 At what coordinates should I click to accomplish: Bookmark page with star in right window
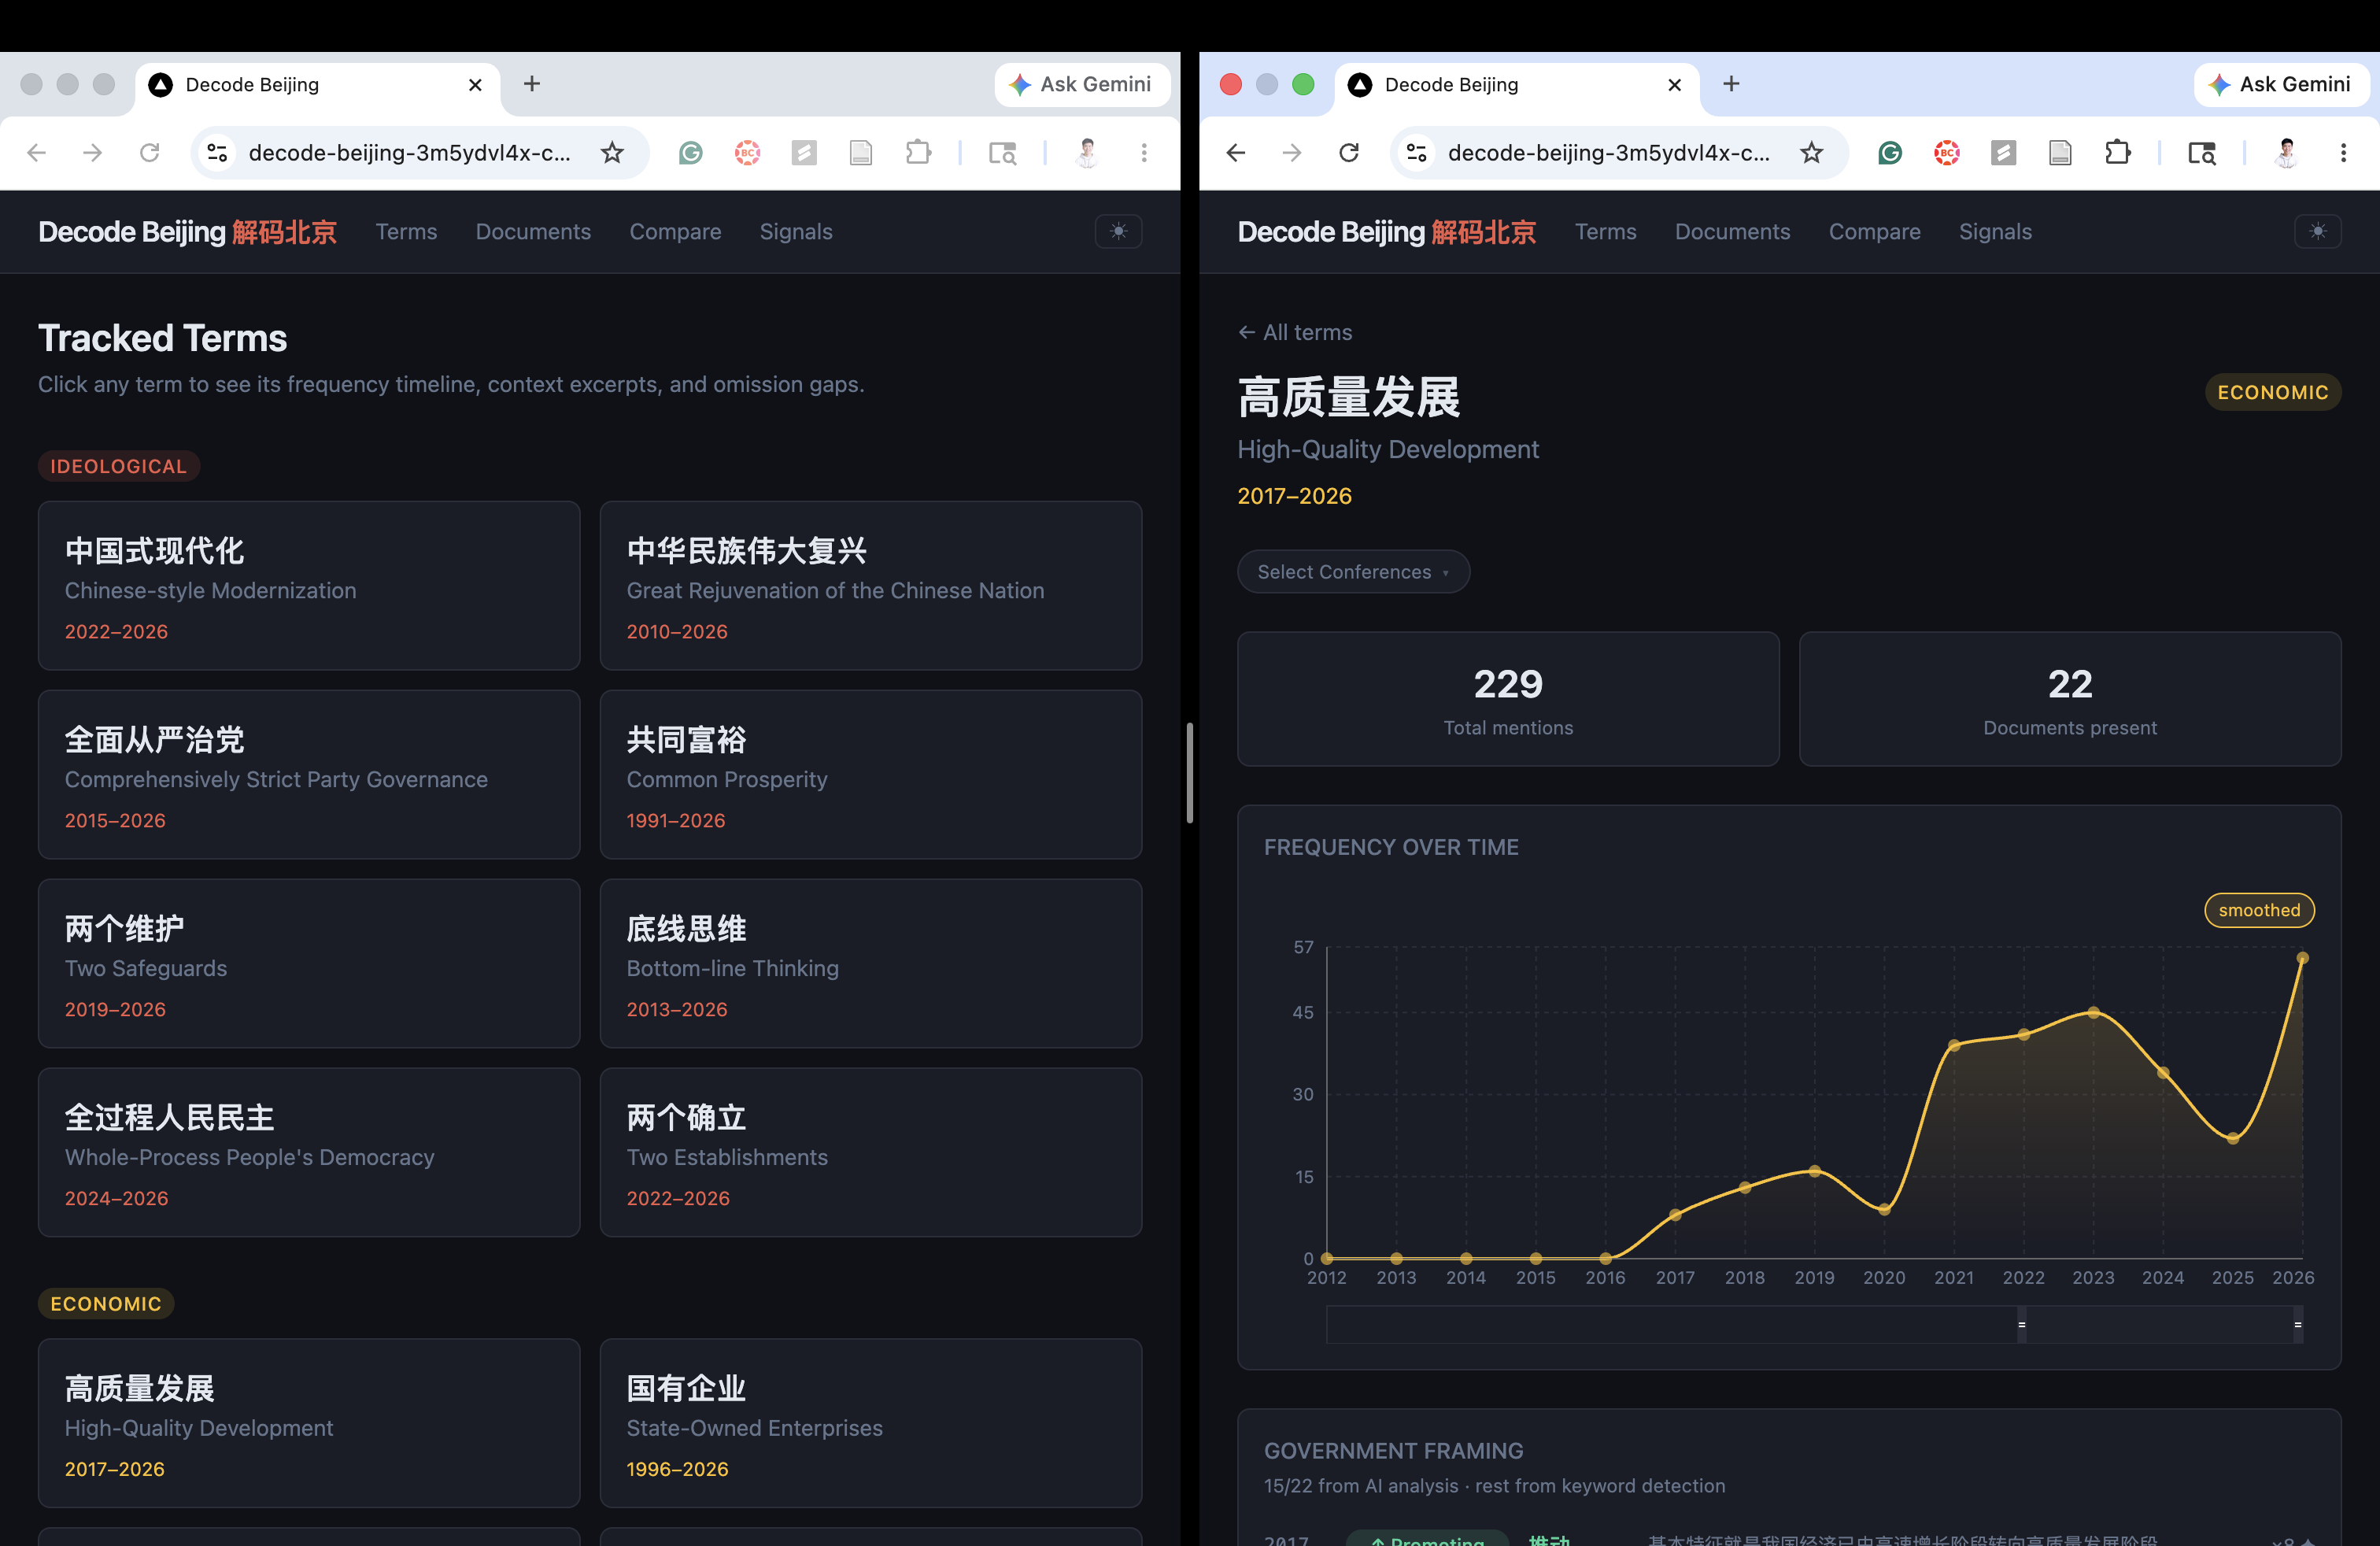pyautogui.click(x=1811, y=152)
